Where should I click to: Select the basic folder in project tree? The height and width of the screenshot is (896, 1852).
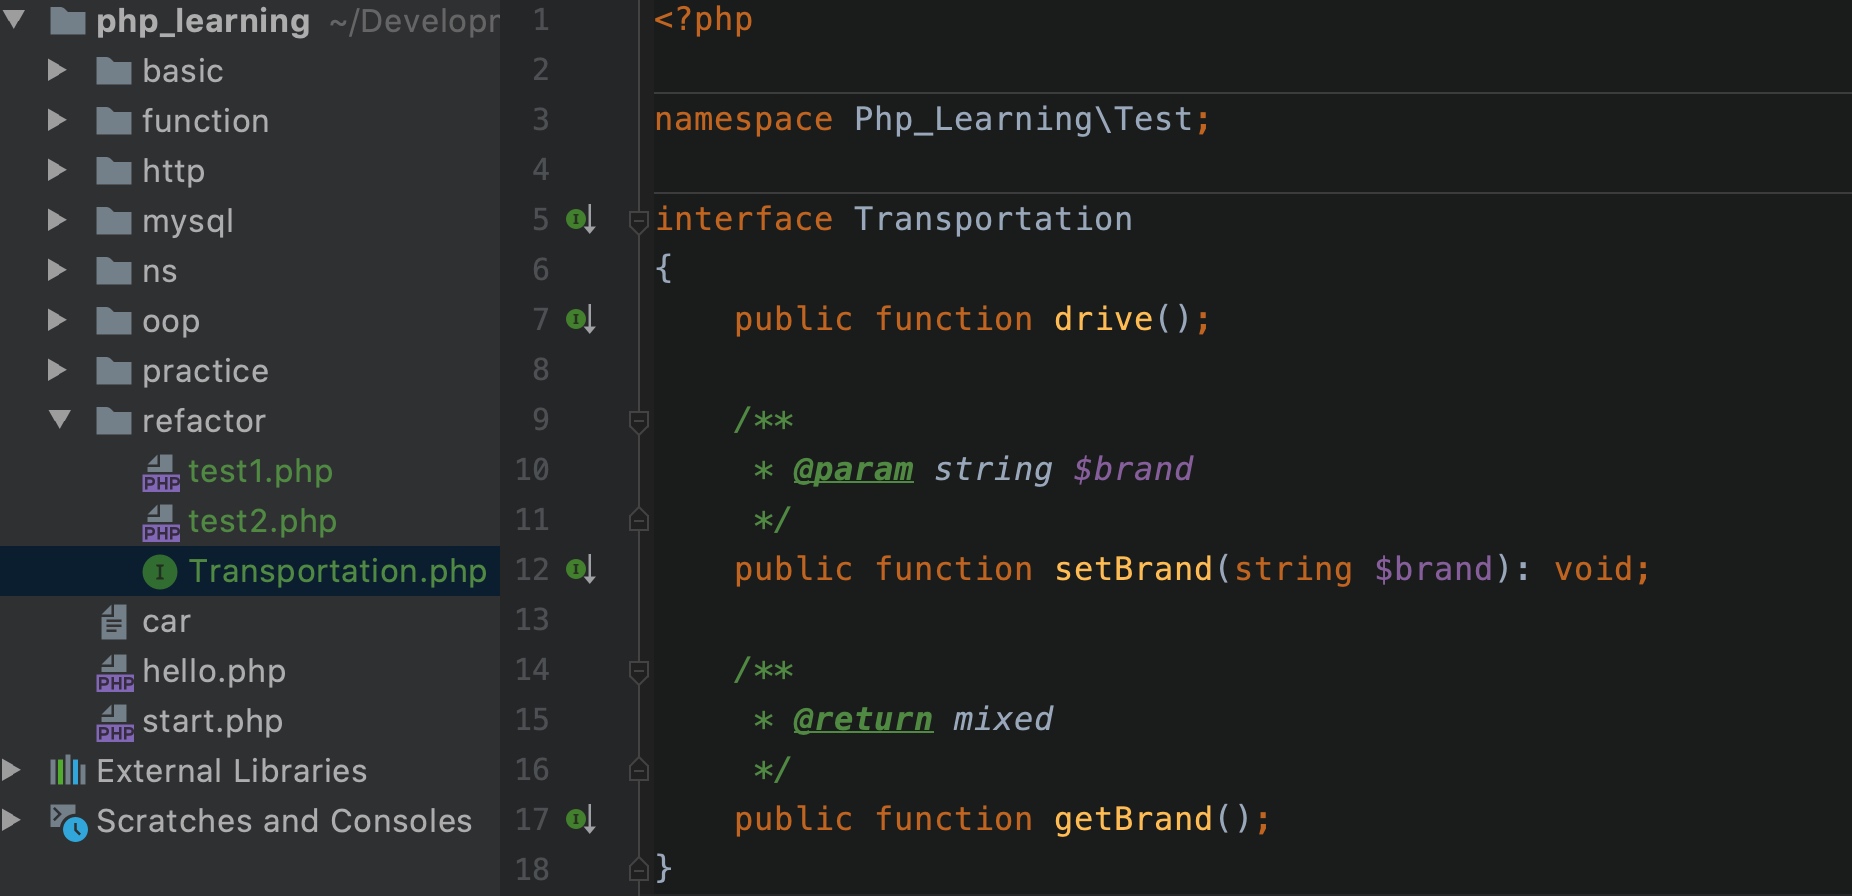click(x=183, y=71)
